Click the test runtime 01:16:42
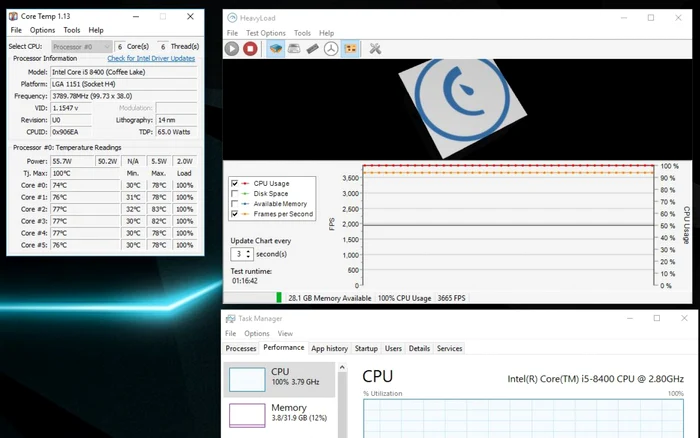This screenshot has height=438, width=700. (245, 281)
